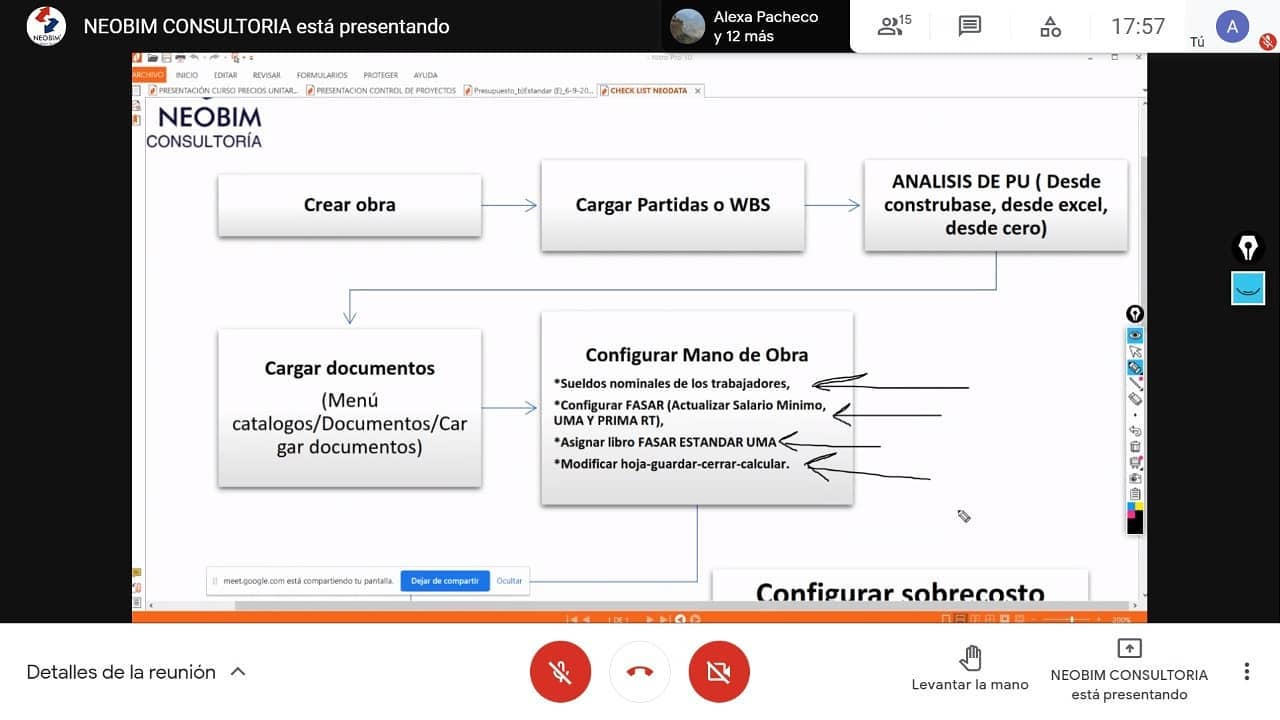Switch to PRESENTACIÓN CURSO PRECIOS UNITAR document tab
Viewport: 1280px width, 720px height.
(x=225, y=90)
